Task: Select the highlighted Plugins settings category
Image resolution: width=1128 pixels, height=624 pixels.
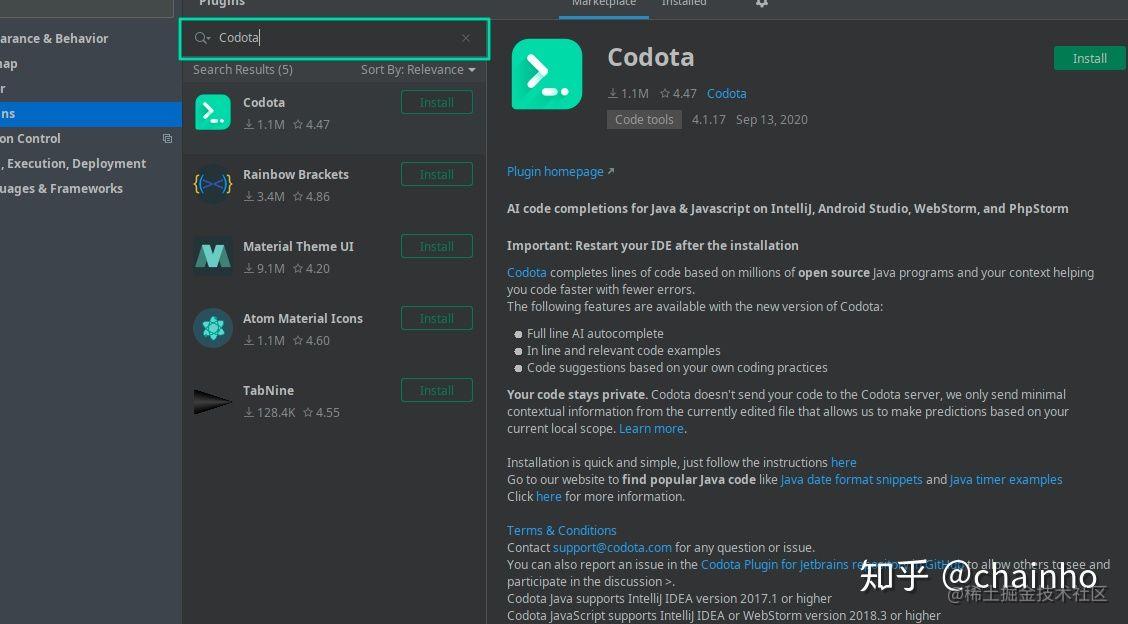Action: click(91, 114)
